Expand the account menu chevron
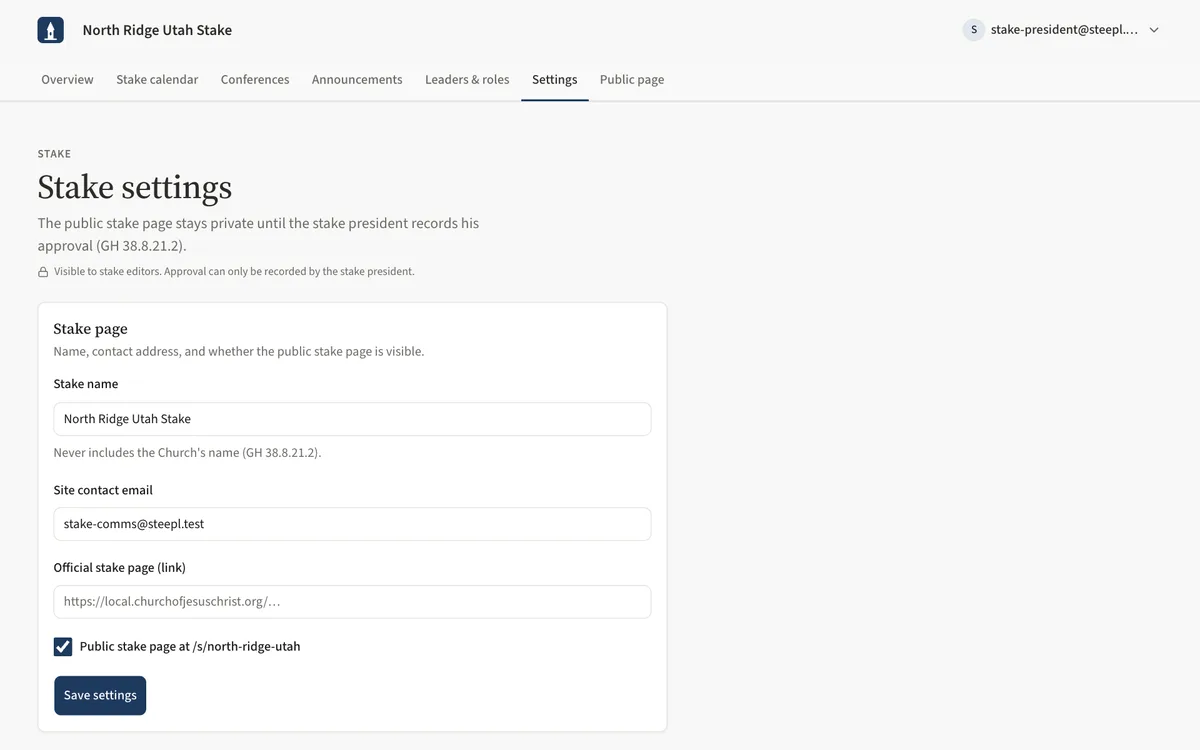1200x750 pixels. [1154, 30]
